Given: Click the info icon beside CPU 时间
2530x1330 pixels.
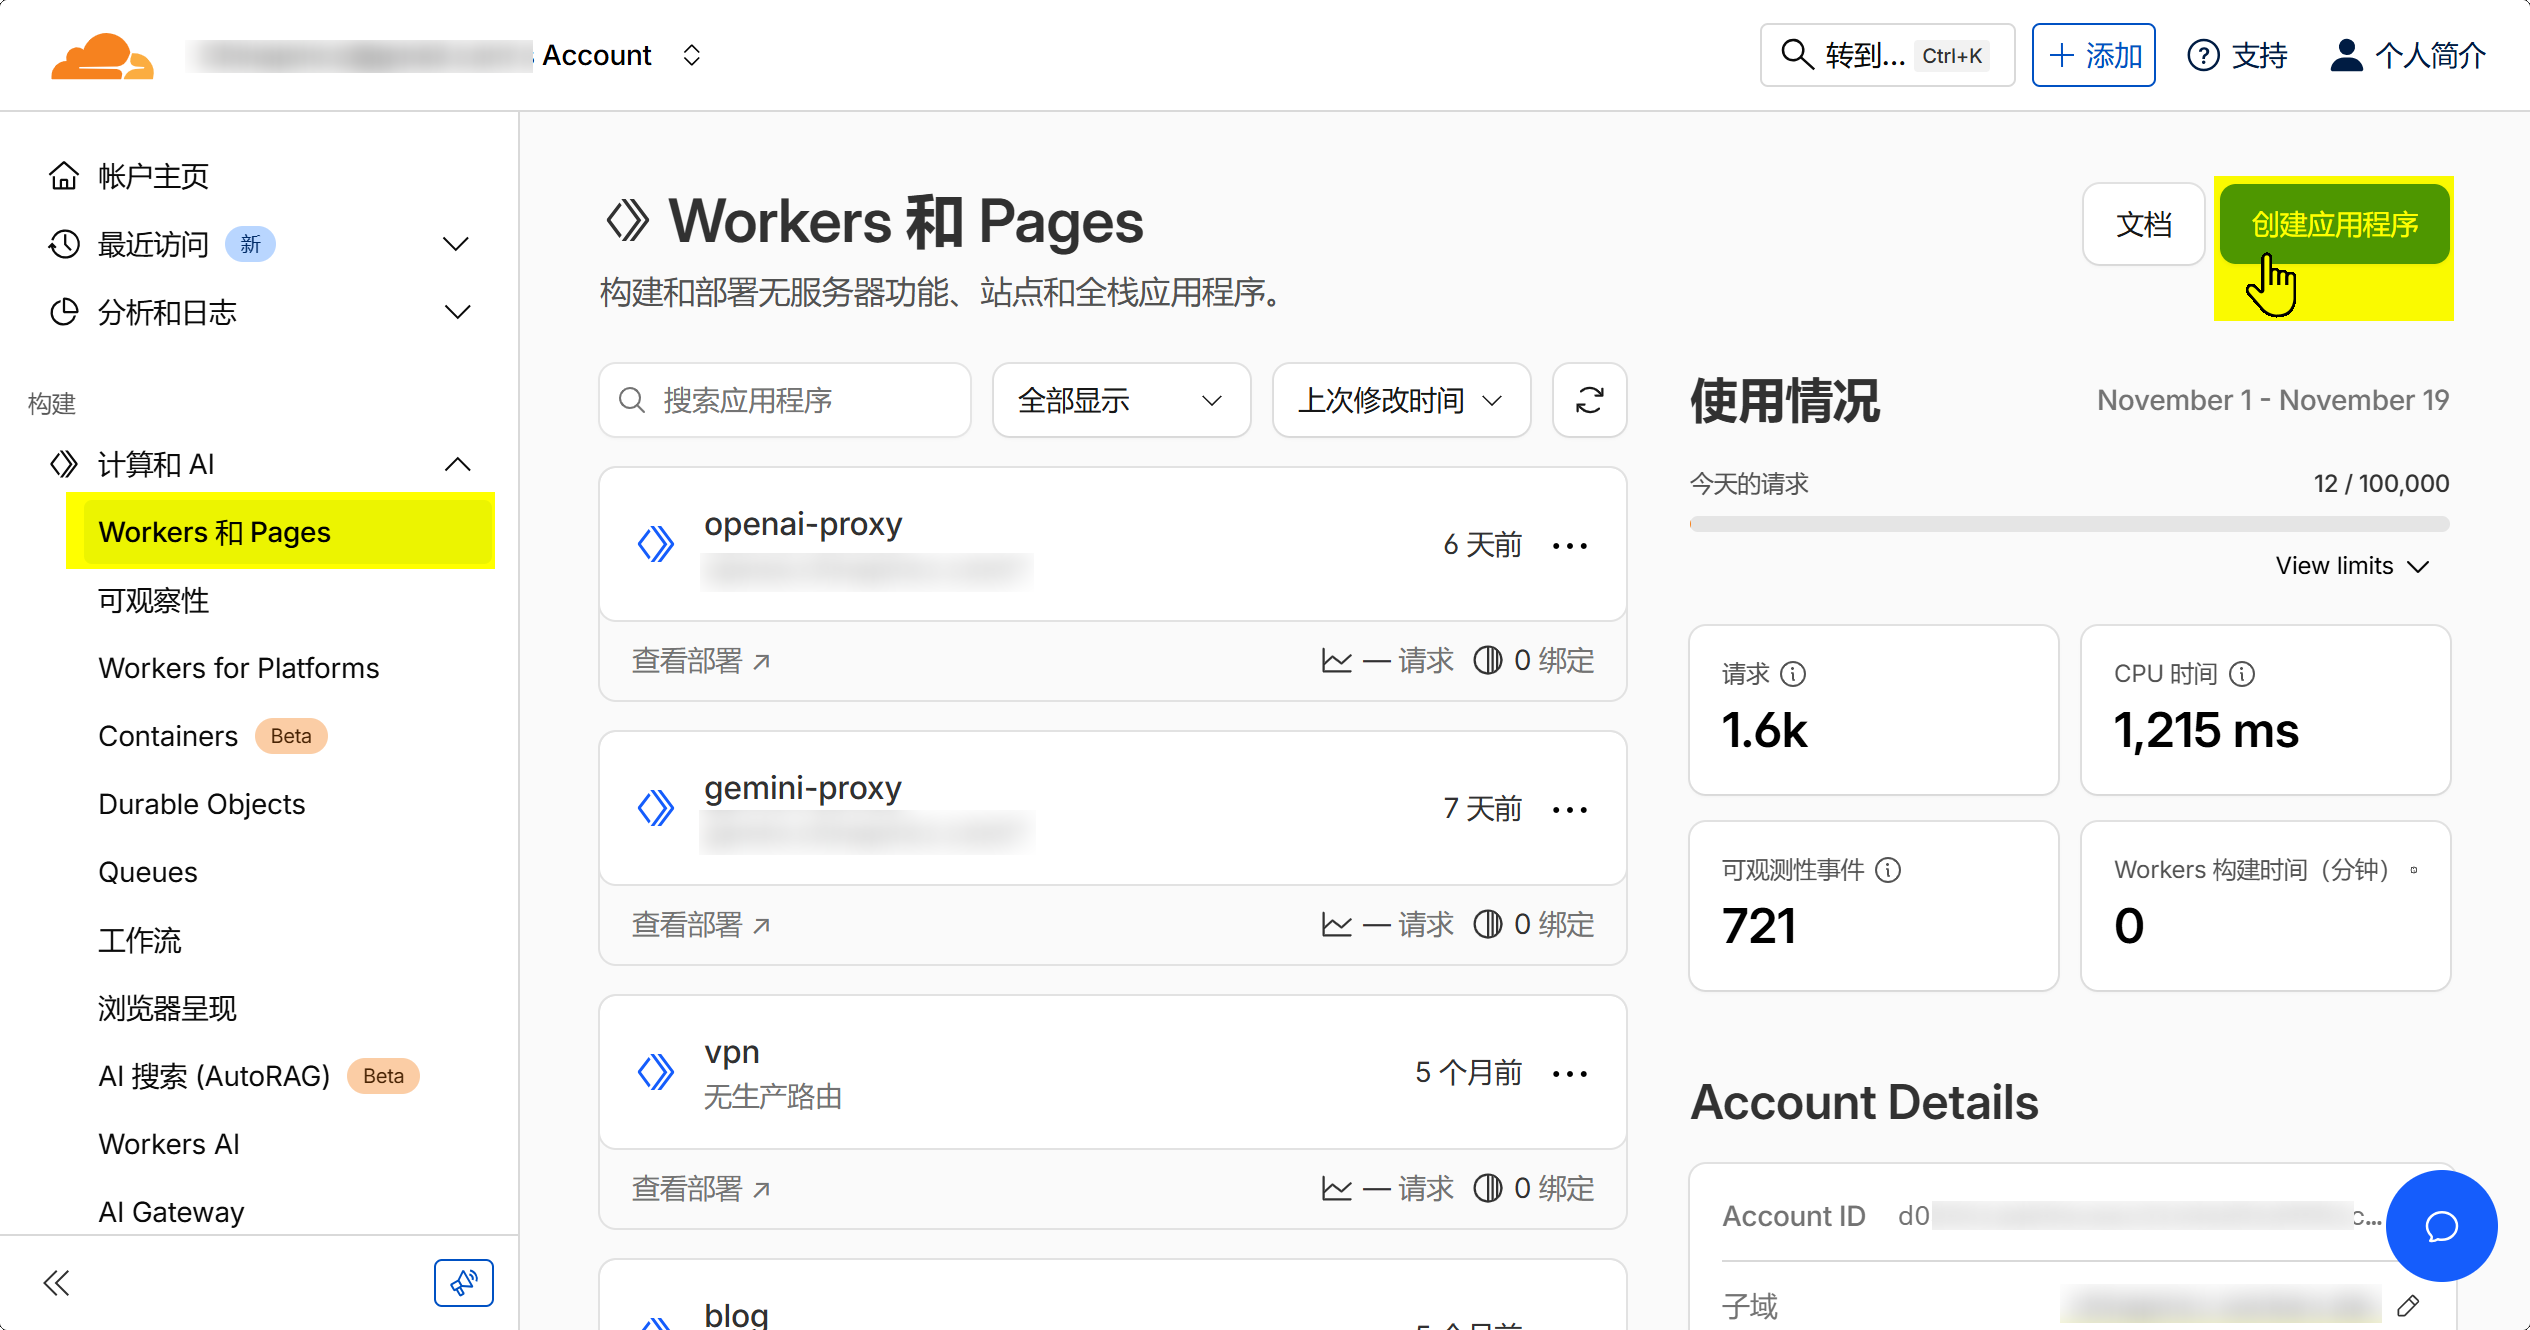Looking at the screenshot, I should pos(2243,674).
